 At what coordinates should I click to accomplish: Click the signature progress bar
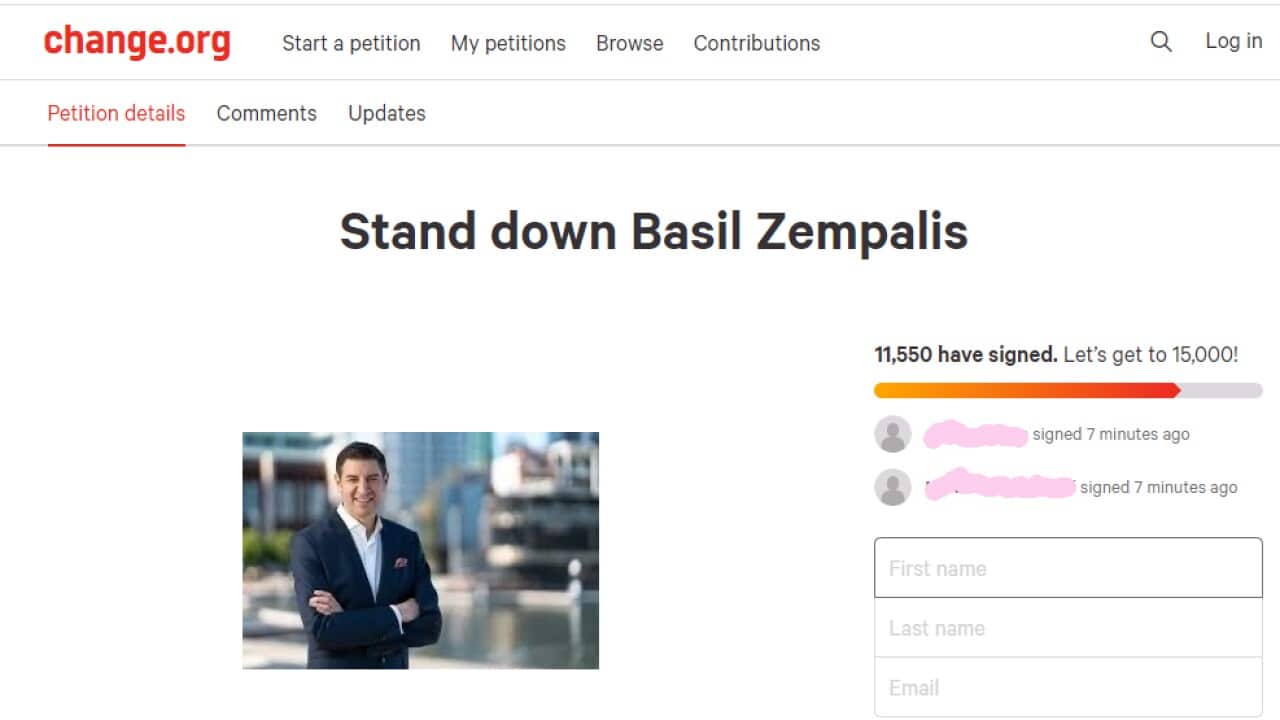[x=1067, y=390]
